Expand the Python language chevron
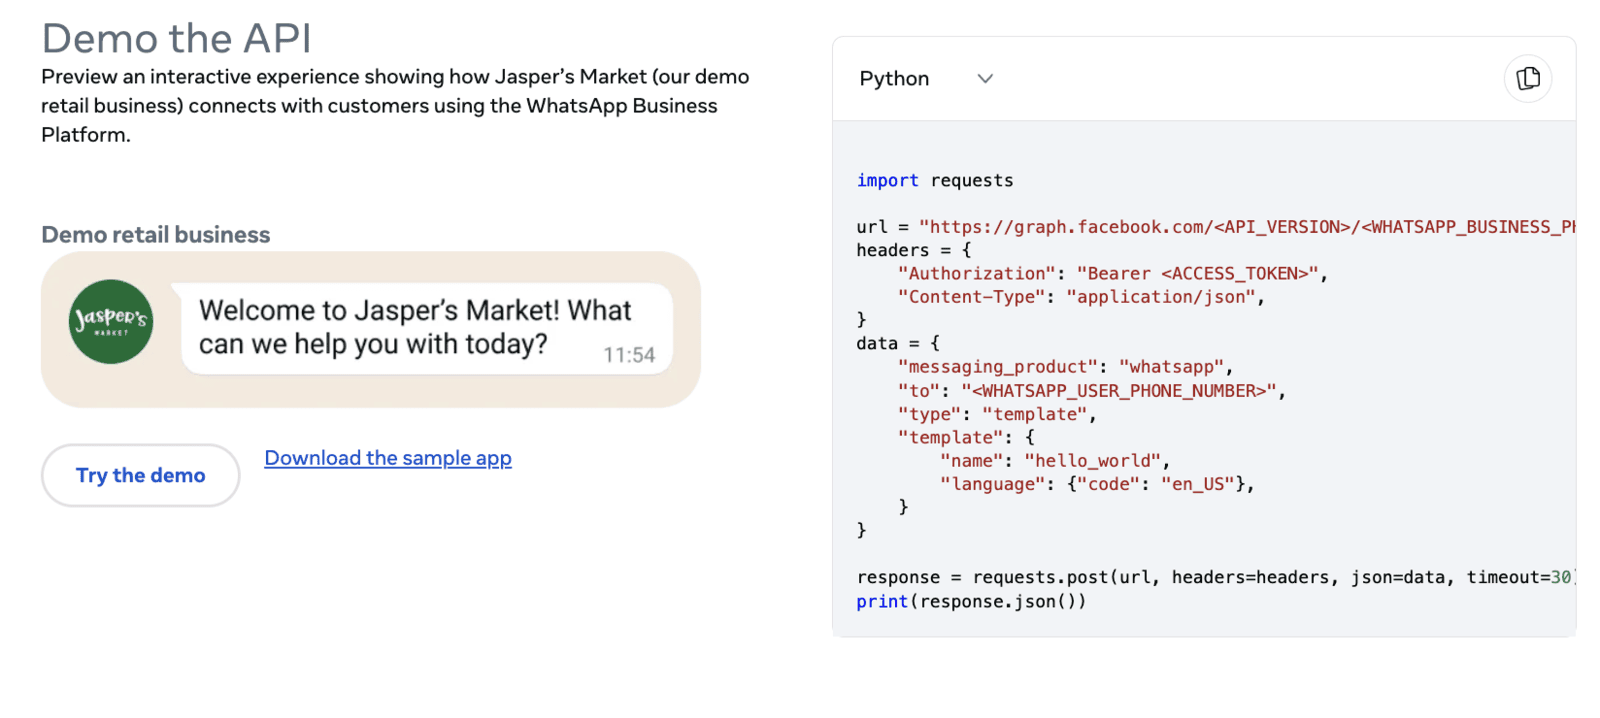The height and width of the screenshot is (718, 1600). coord(985,78)
